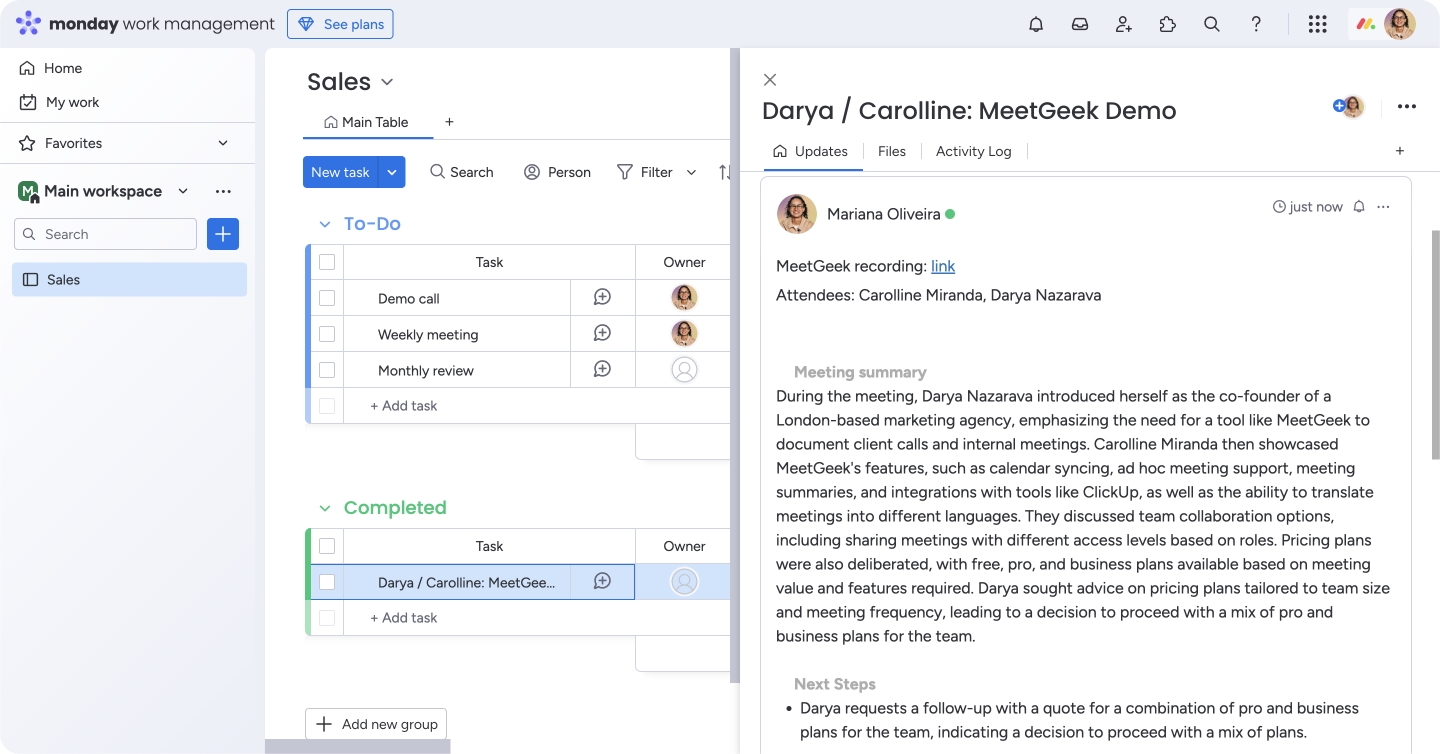Click the workspace Search input field

(106, 234)
